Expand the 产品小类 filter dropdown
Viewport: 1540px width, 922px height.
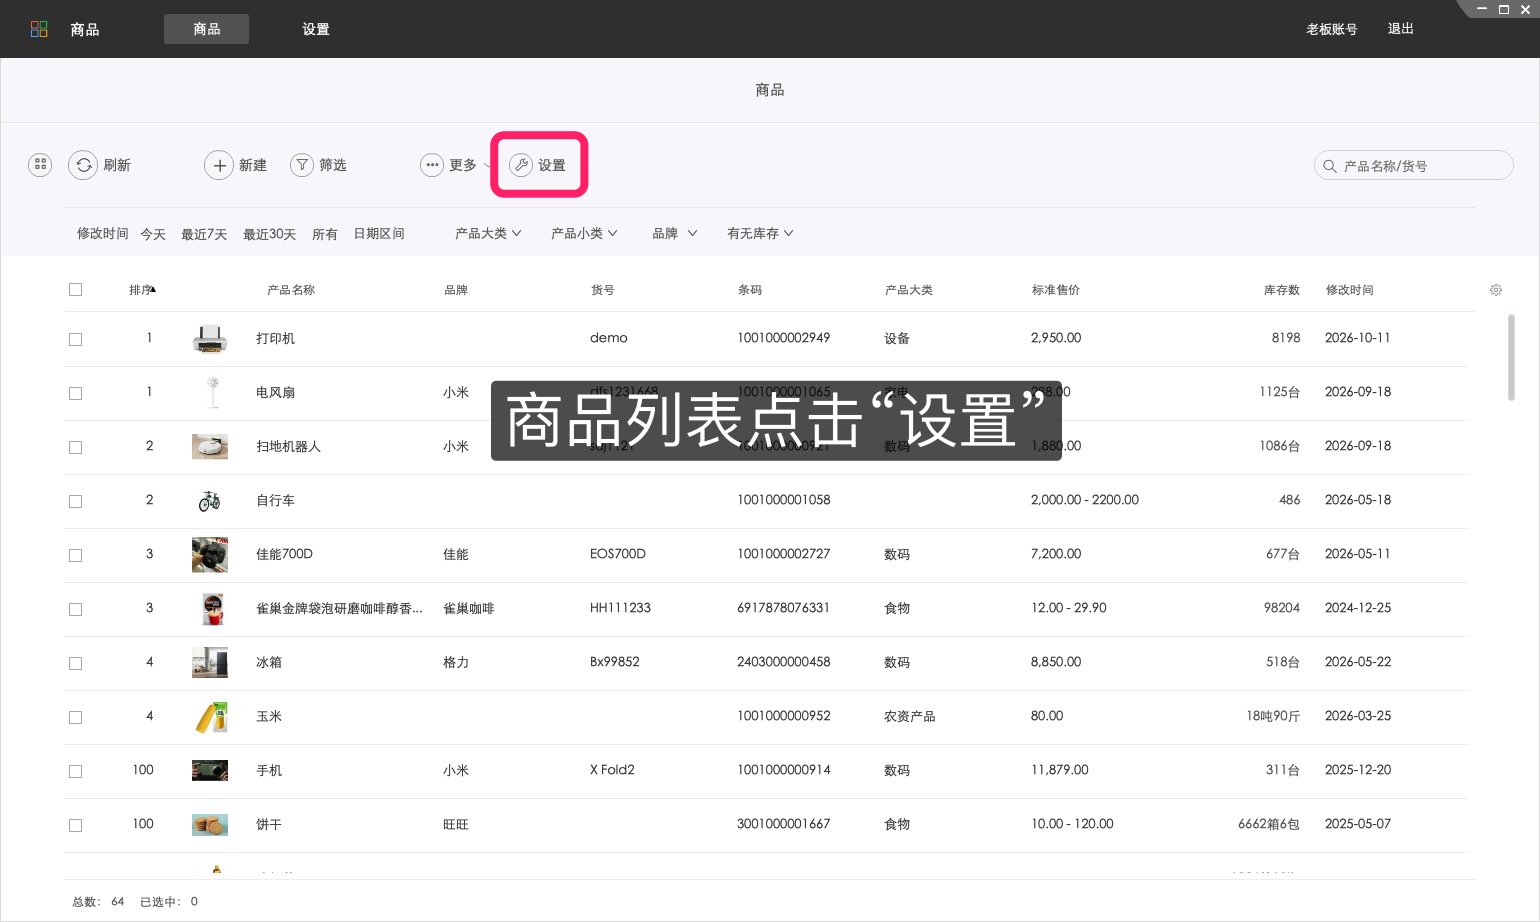[x=584, y=233]
